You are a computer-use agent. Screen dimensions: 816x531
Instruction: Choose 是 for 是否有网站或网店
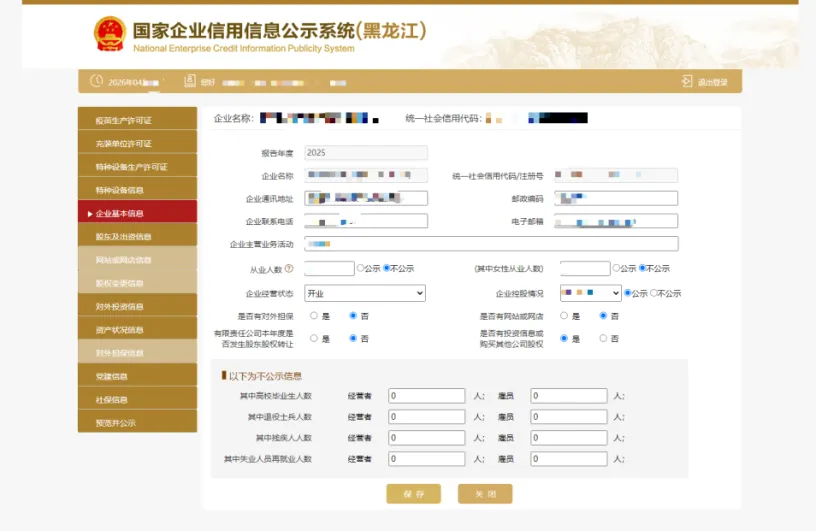pyautogui.click(x=564, y=315)
